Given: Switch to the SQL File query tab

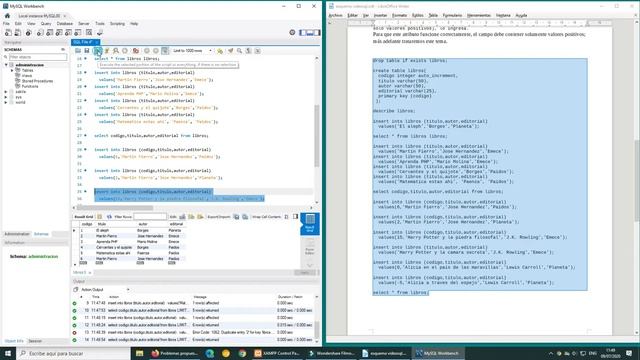Looking at the screenshot, I should [x=85, y=42].
